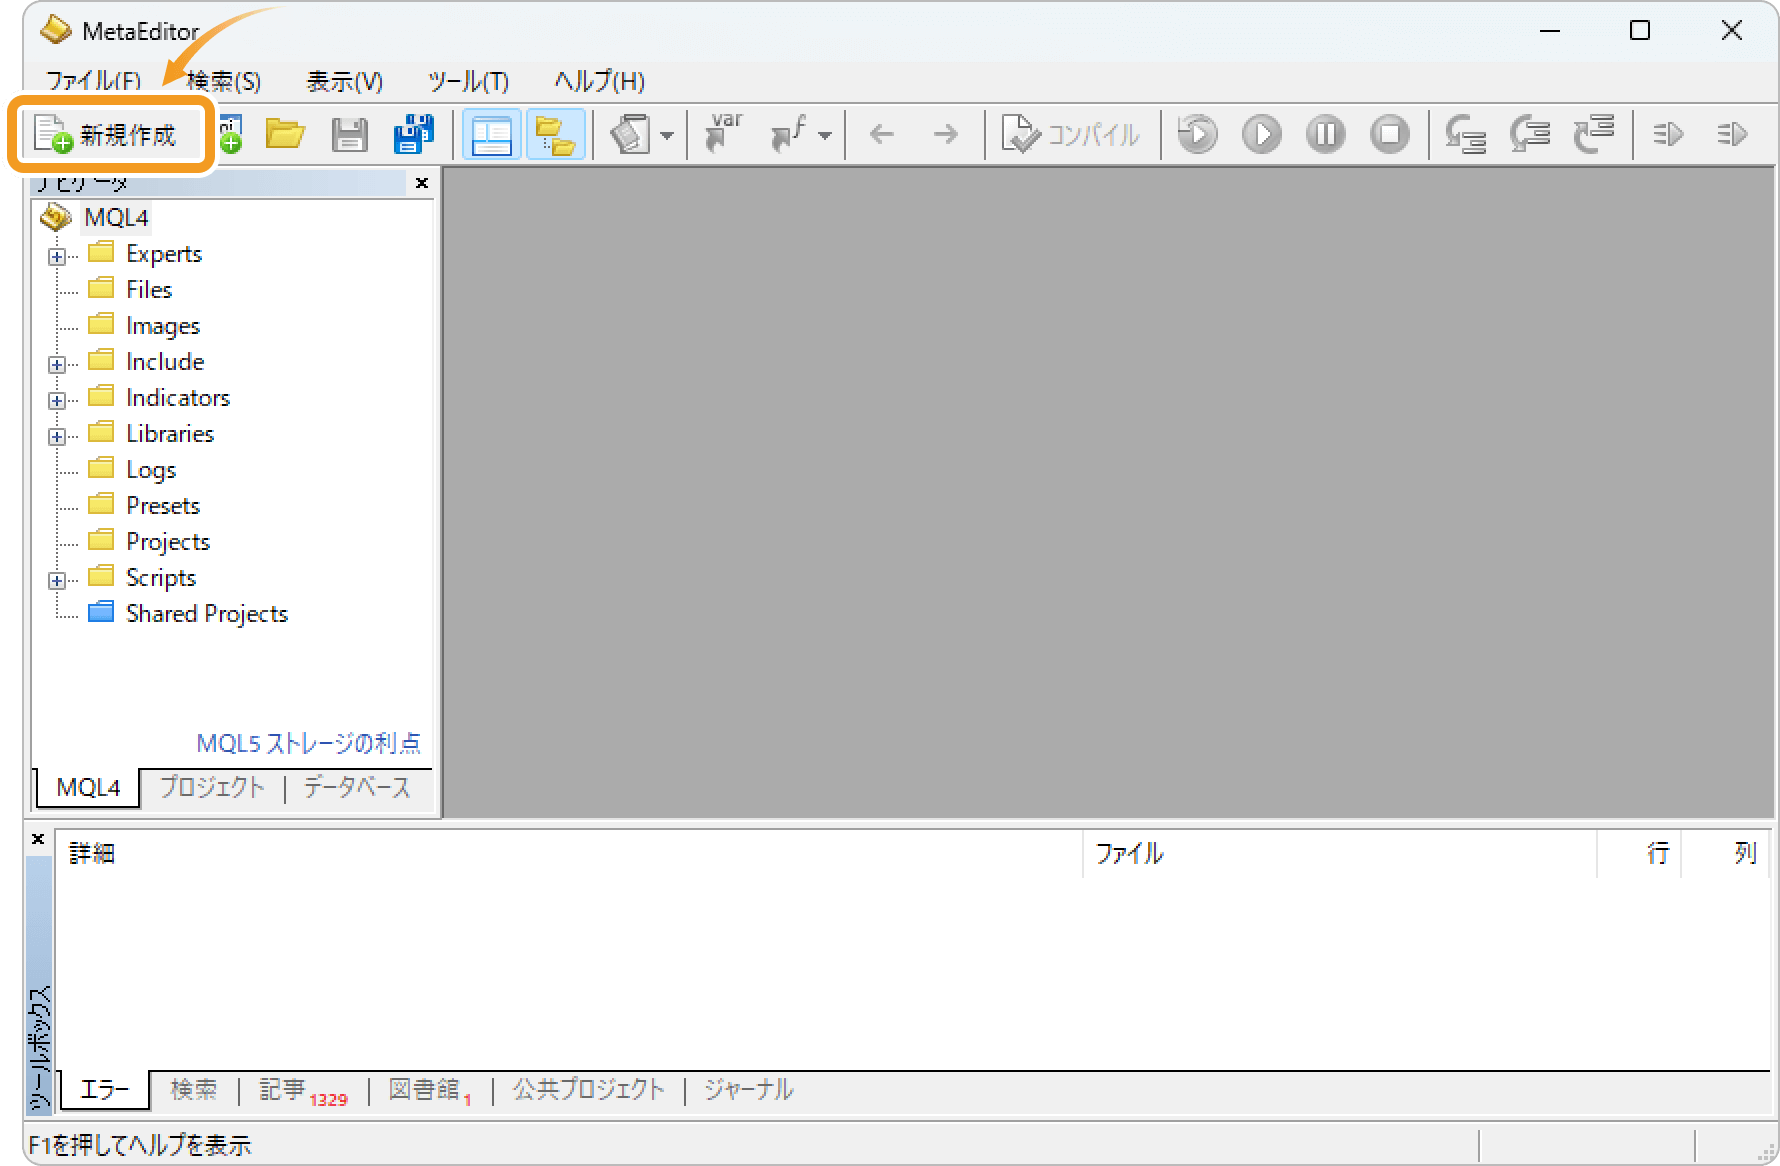The image size is (1780, 1166).
Task: Click the var insert variable icon
Action: point(724,134)
